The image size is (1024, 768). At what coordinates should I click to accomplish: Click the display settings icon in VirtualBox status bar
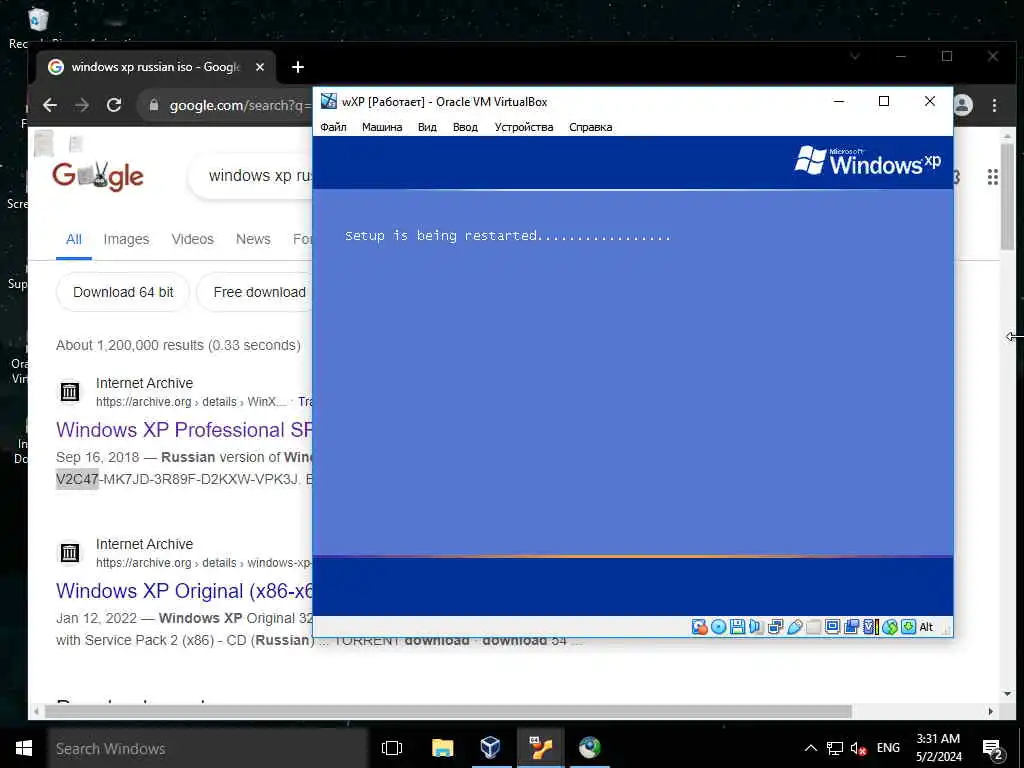(832, 627)
